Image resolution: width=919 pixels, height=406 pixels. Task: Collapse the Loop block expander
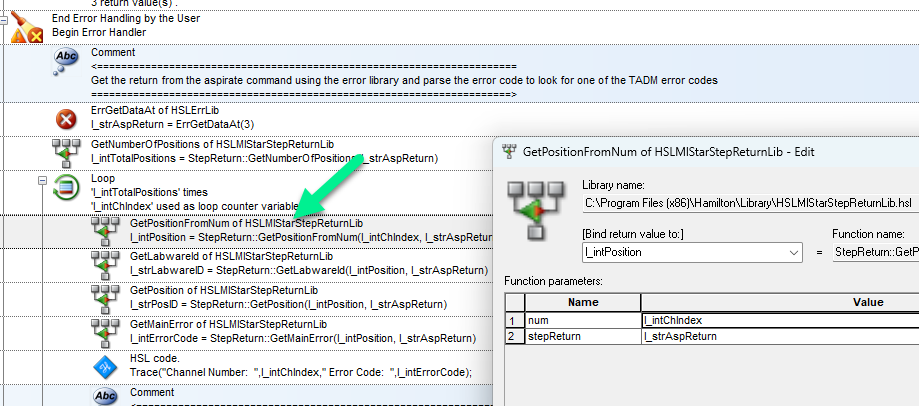pyautogui.click(x=43, y=181)
